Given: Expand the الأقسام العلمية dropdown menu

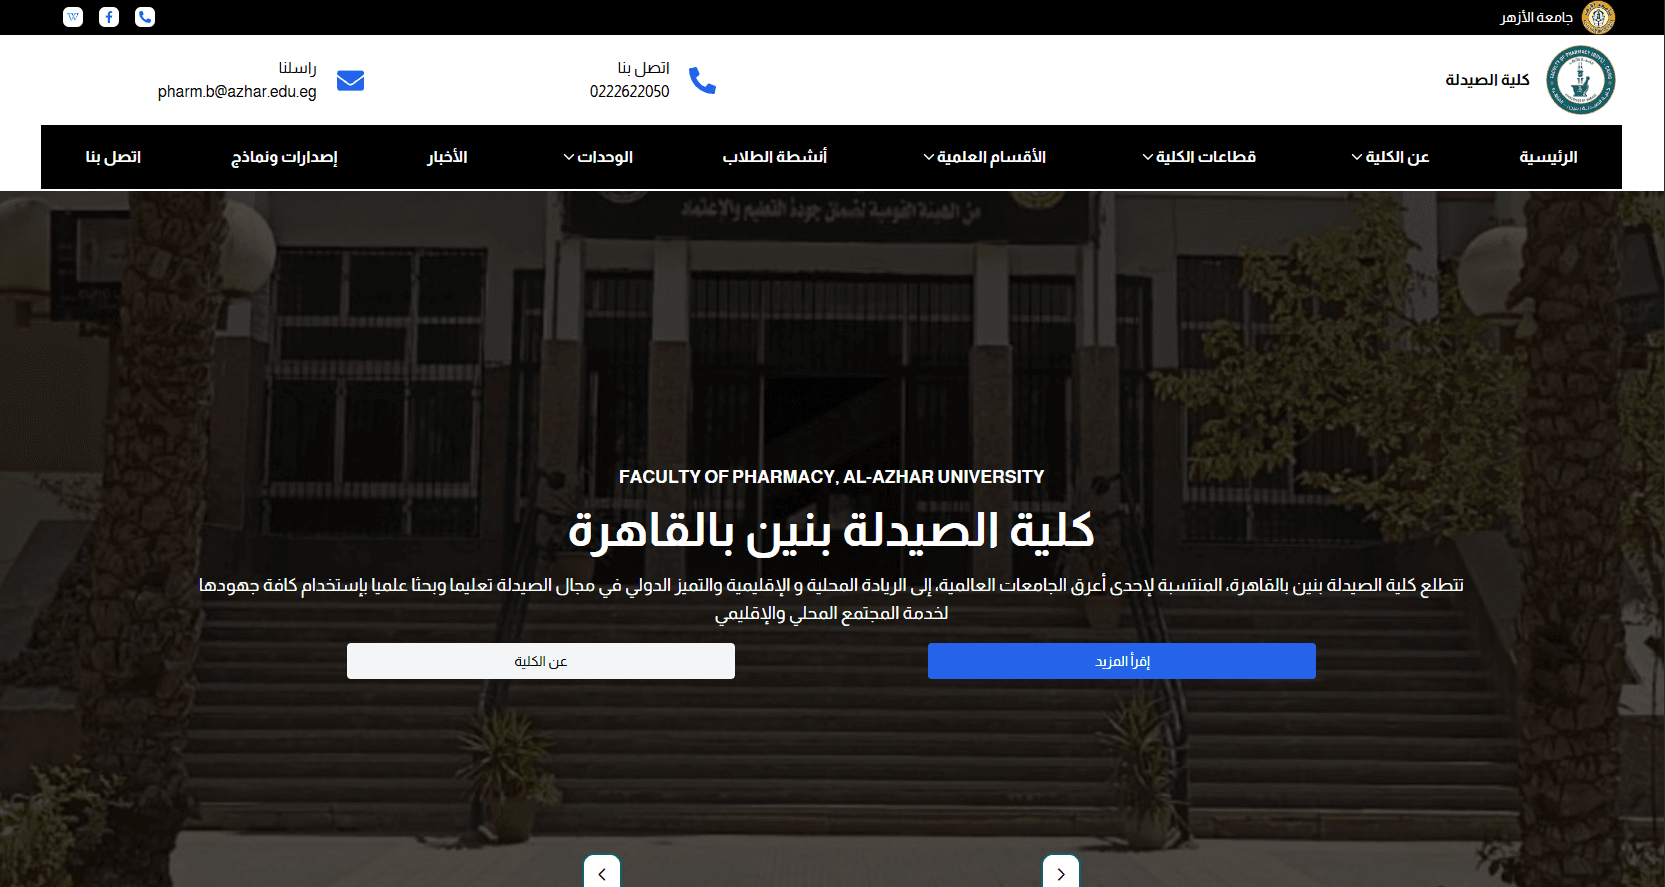Looking at the screenshot, I should 984,157.
